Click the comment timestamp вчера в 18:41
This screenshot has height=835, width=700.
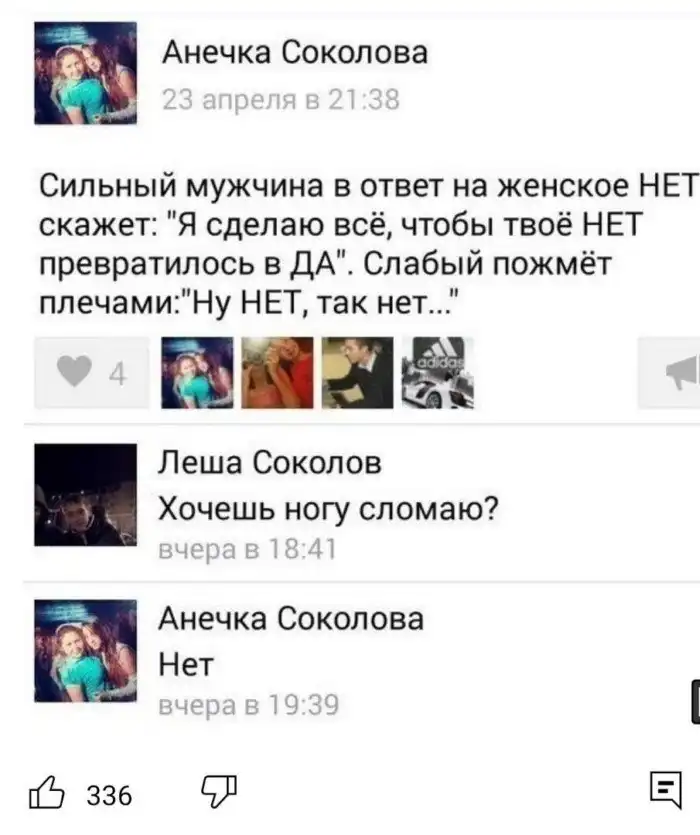coord(248,549)
